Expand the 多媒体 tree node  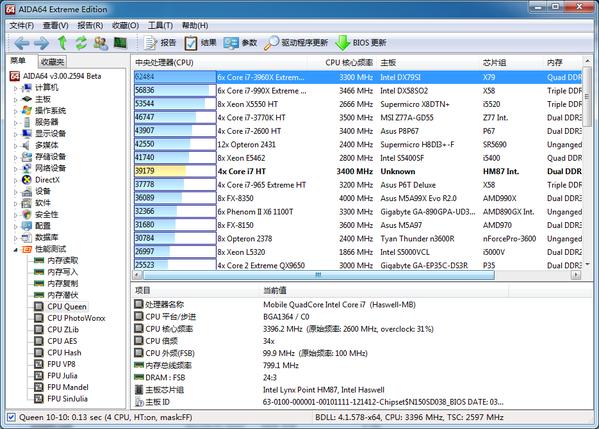pyautogui.click(x=16, y=146)
